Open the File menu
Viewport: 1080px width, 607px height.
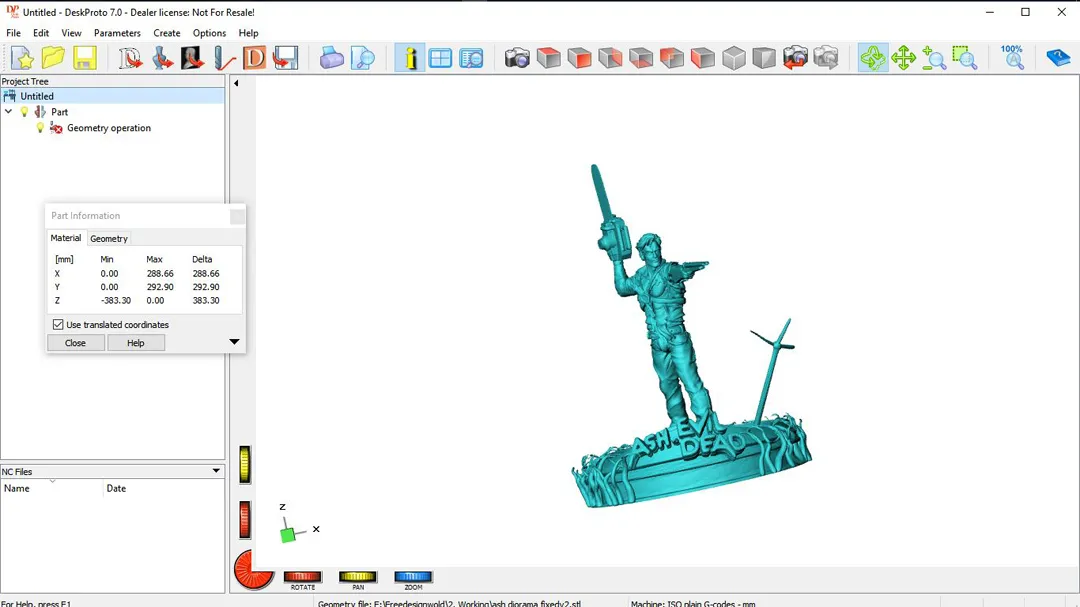[13, 33]
